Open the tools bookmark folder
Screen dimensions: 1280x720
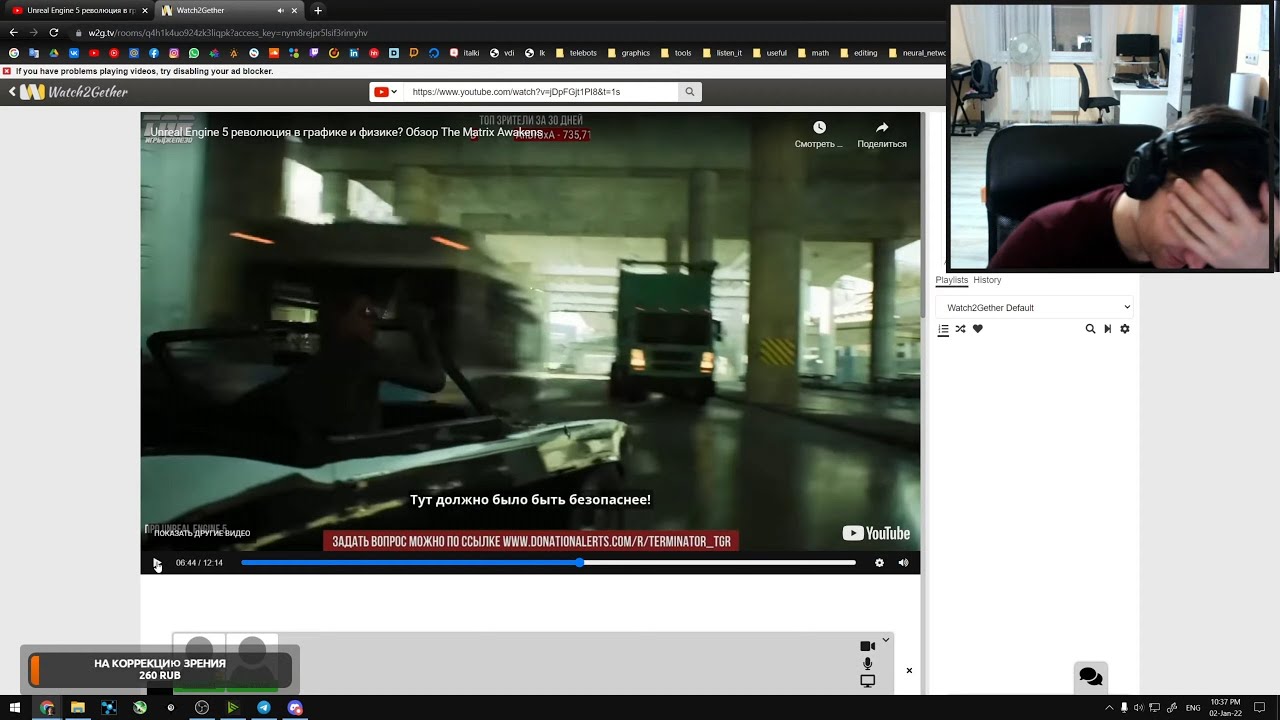coord(676,53)
